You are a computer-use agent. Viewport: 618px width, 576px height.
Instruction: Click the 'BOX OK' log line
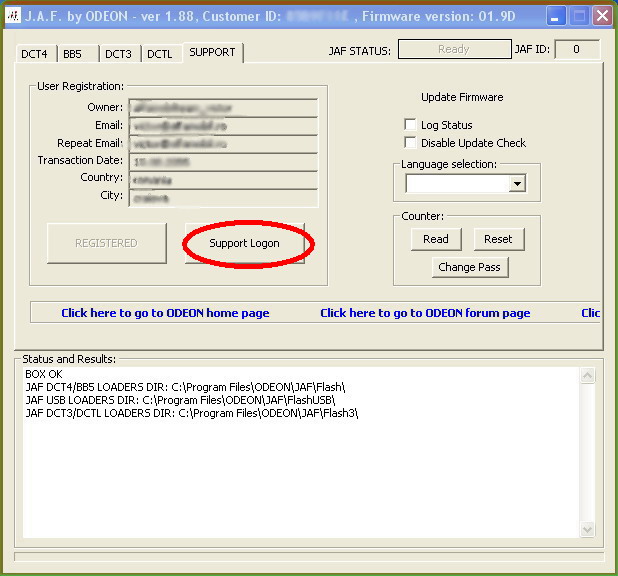tap(44, 374)
